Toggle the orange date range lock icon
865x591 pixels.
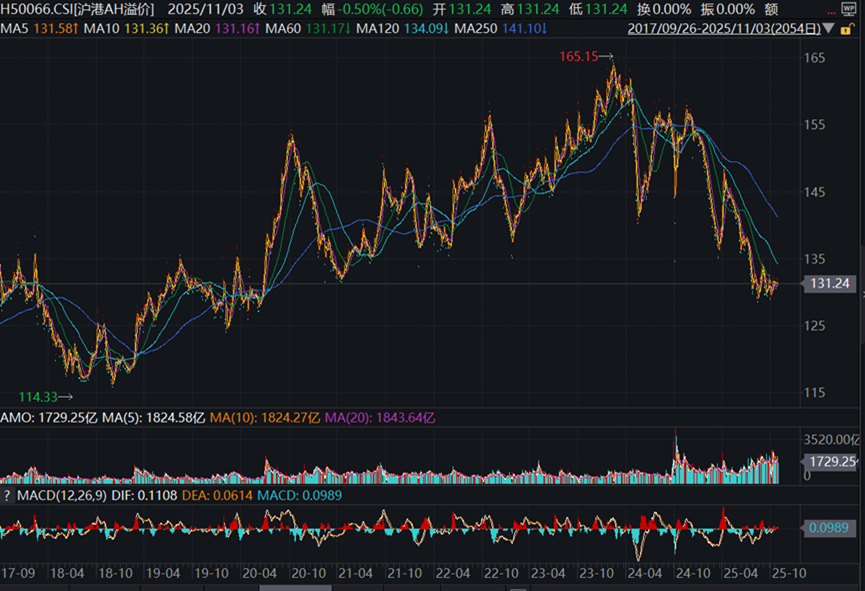(x=847, y=29)
